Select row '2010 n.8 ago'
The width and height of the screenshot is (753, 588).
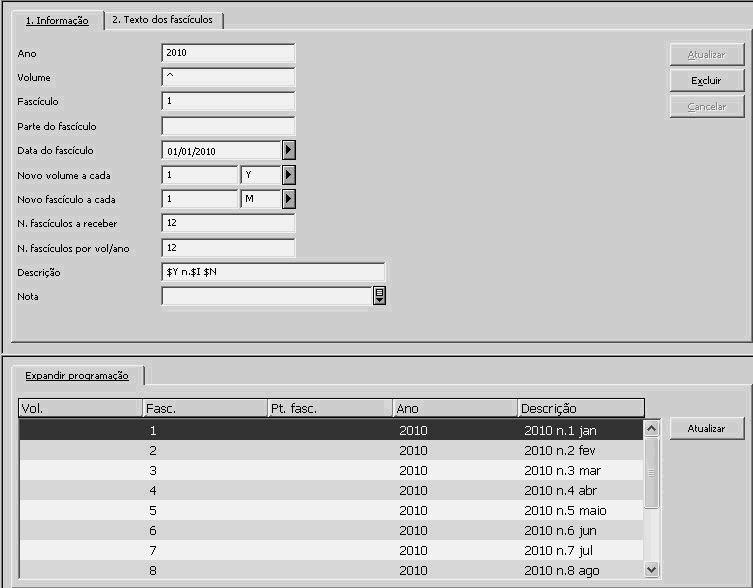click(331, 570)
